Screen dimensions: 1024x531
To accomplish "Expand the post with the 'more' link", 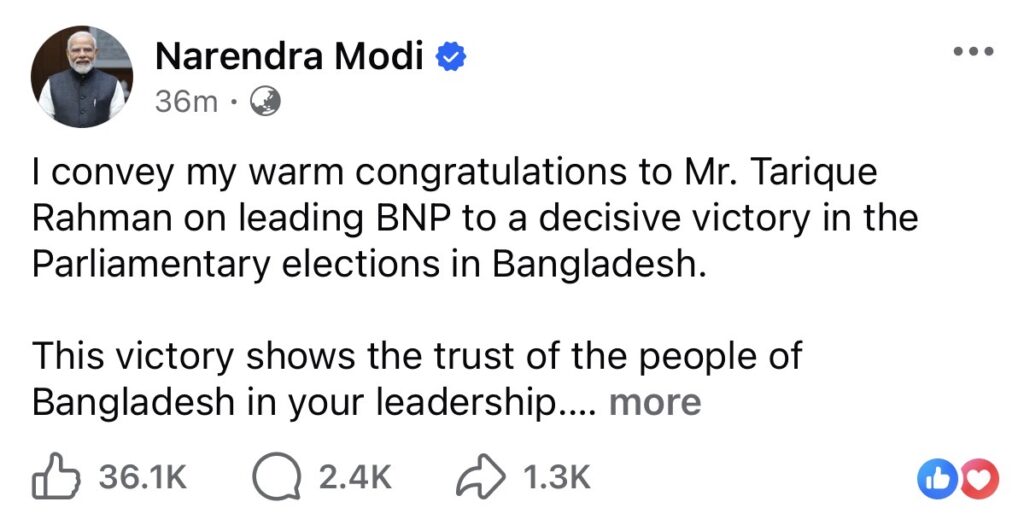I will [x=655, y=402].
